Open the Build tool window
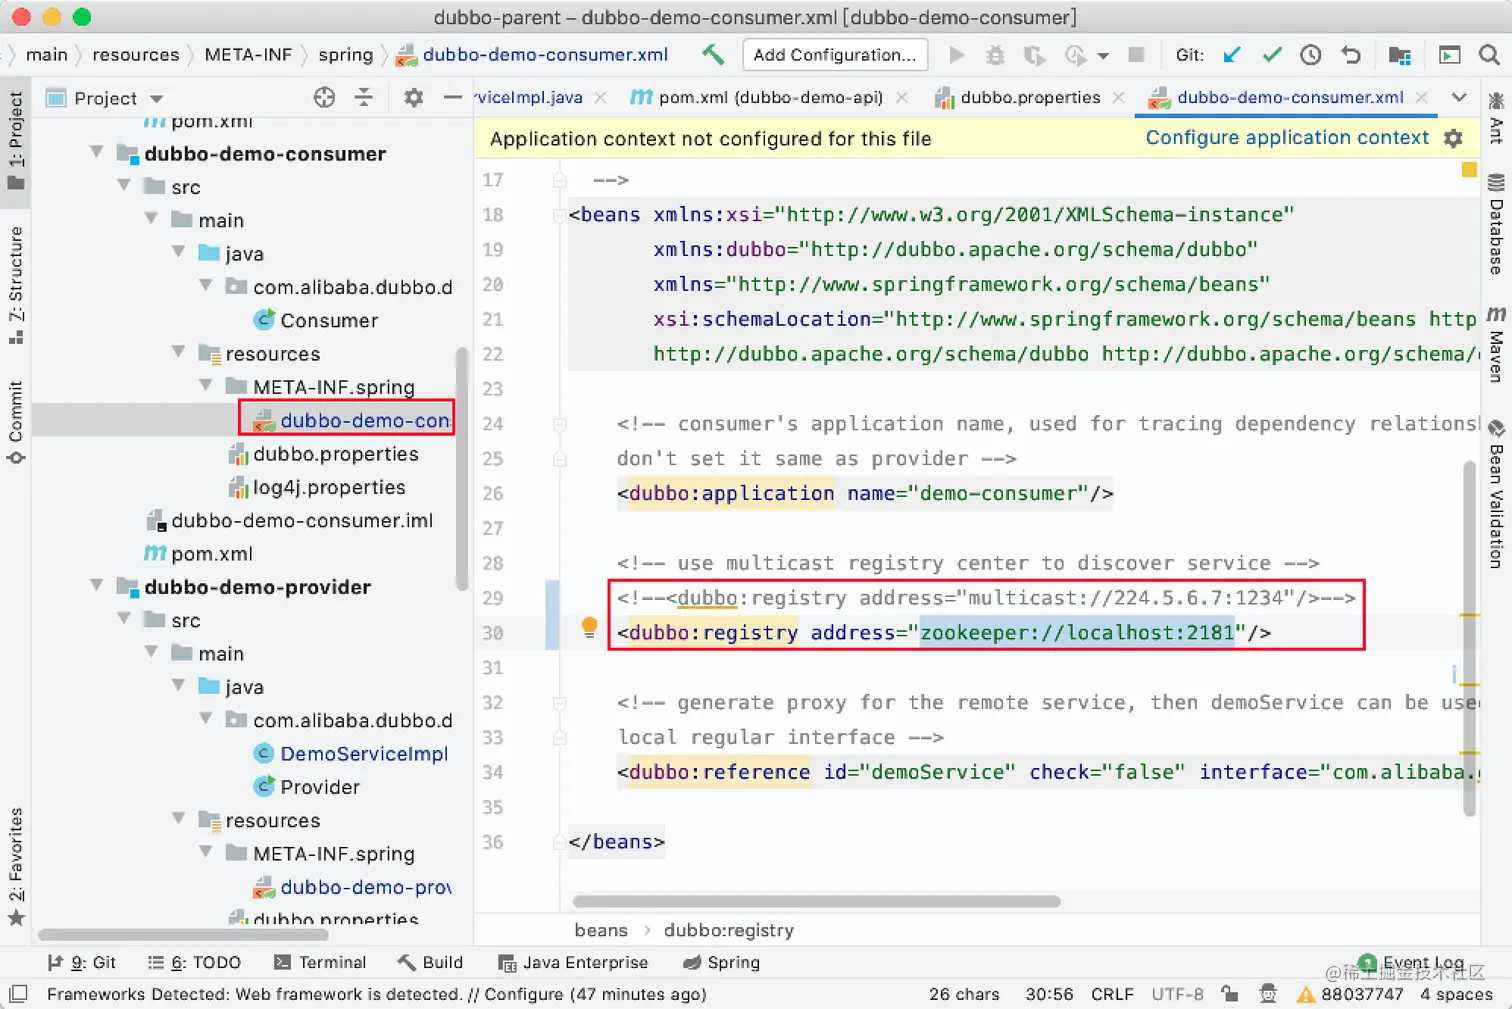 tap(430, 962)
